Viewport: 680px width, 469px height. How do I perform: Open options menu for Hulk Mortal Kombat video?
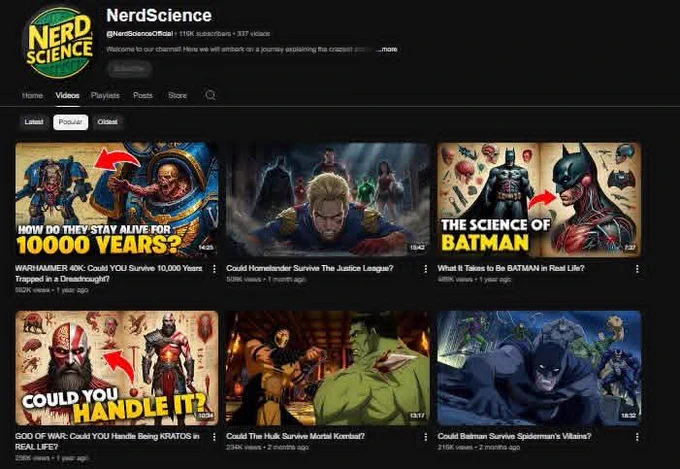pos(425,437)
